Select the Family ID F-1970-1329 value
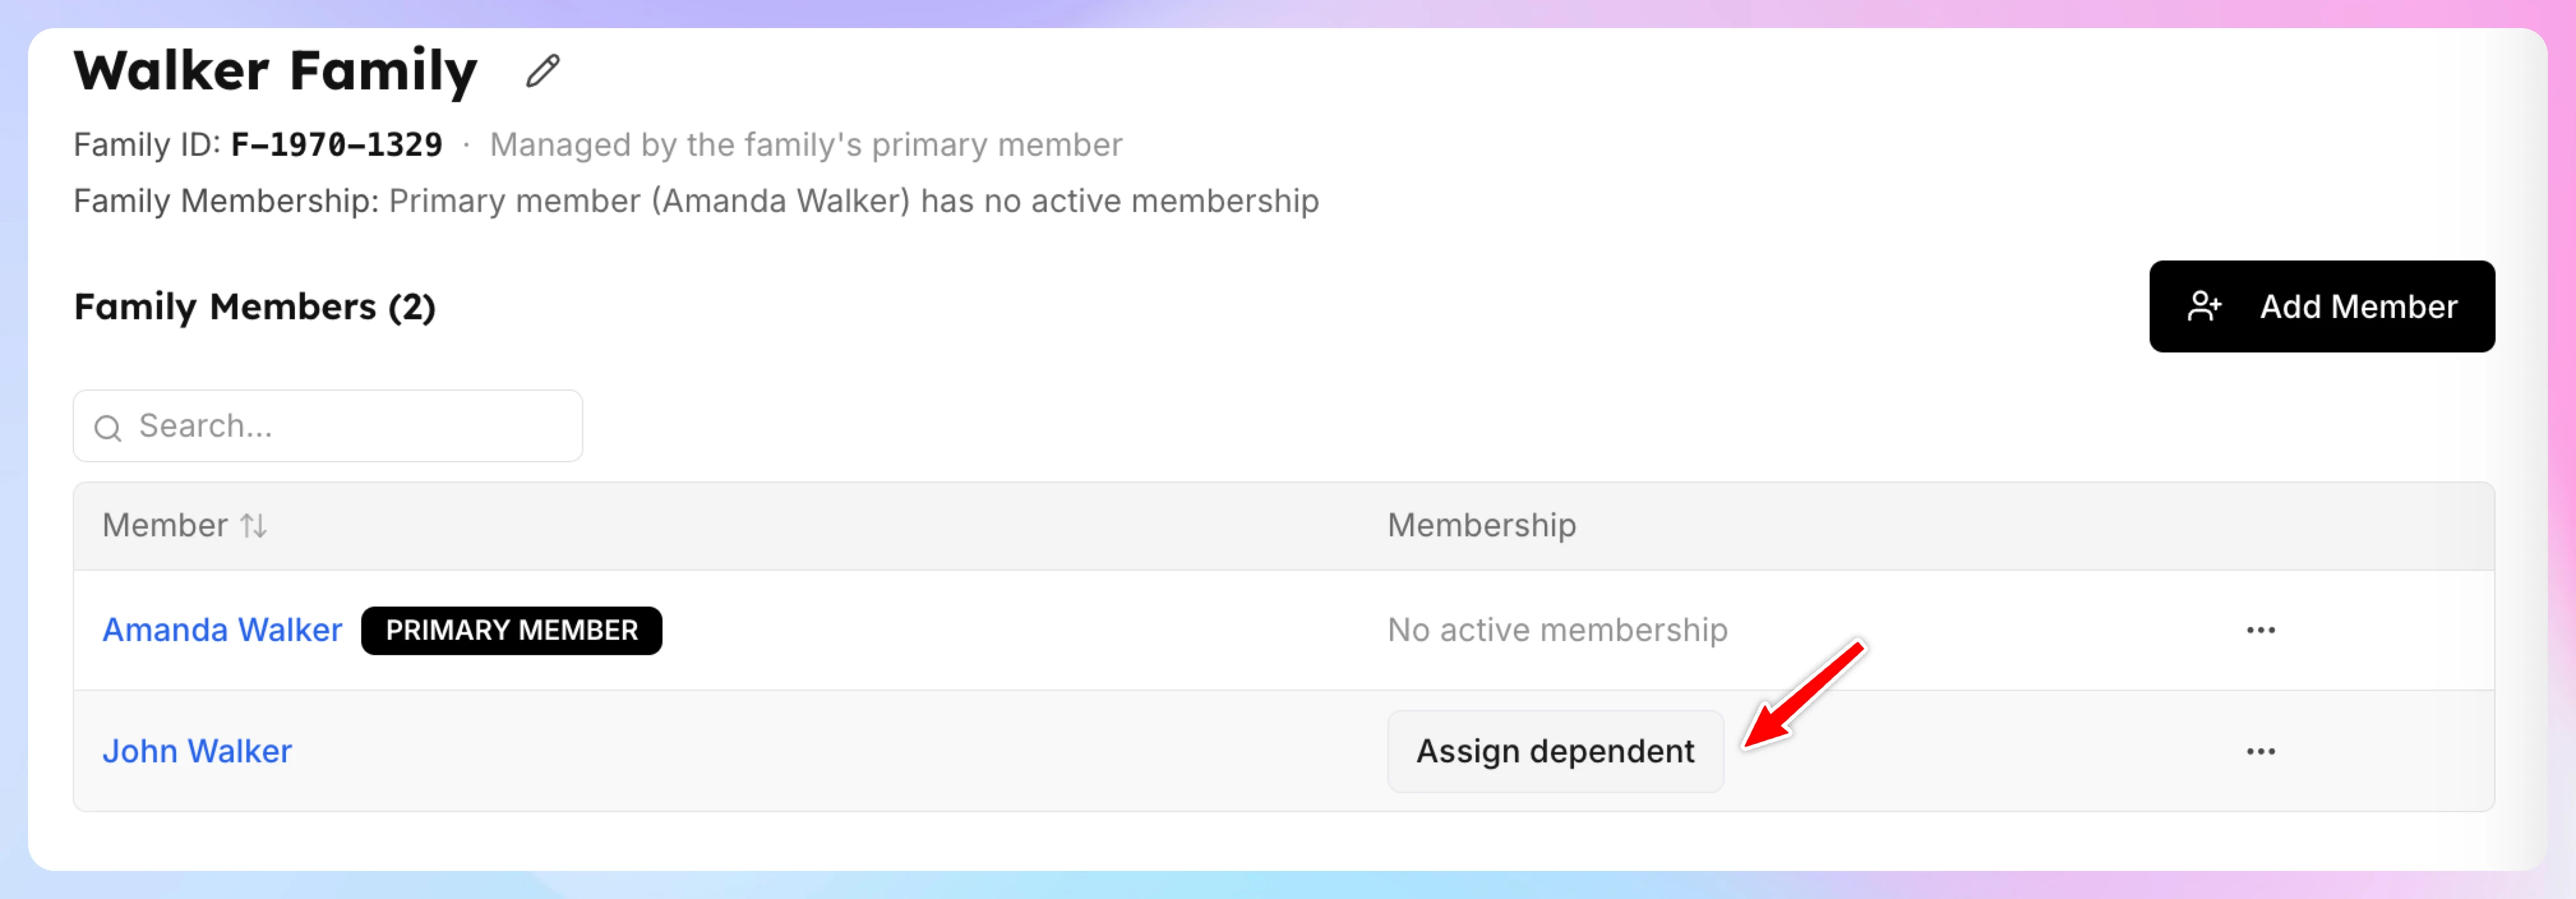 point(336,145)
